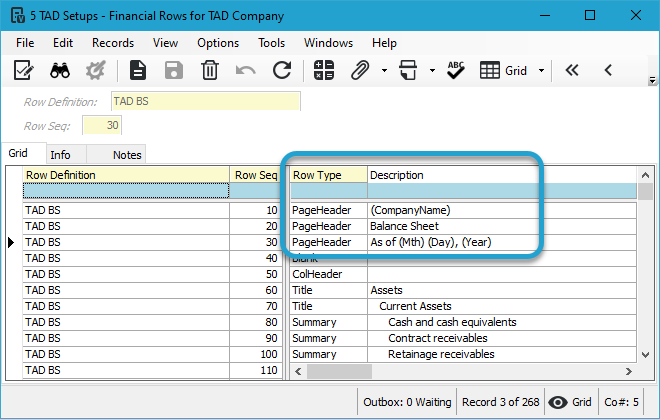Select 'As of (Mth) (Day), (Year)' cell

click(502, 242)
